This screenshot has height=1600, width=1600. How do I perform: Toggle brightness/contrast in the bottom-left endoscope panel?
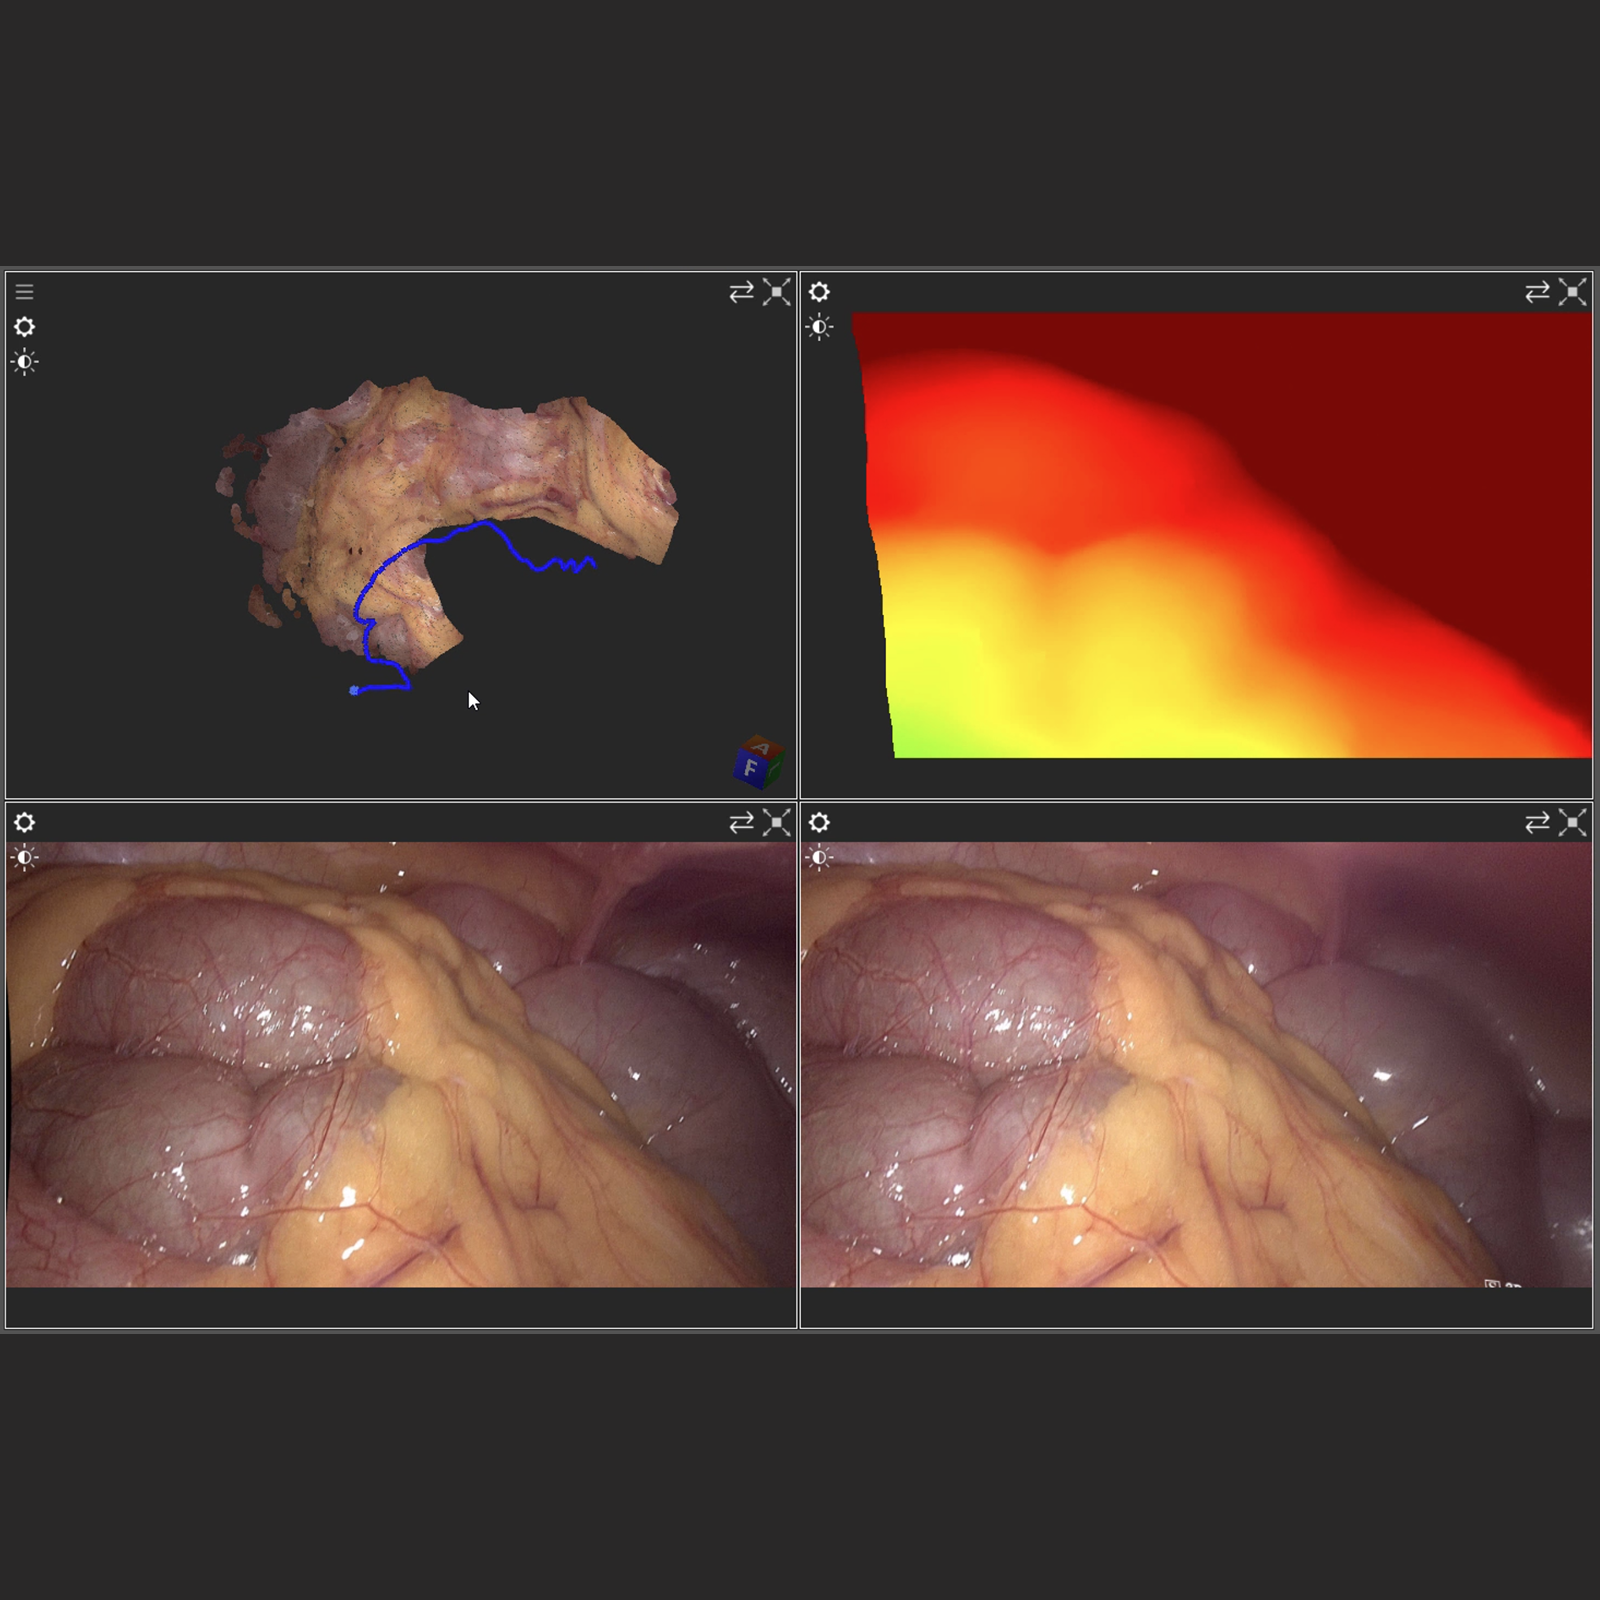(25, 857)
